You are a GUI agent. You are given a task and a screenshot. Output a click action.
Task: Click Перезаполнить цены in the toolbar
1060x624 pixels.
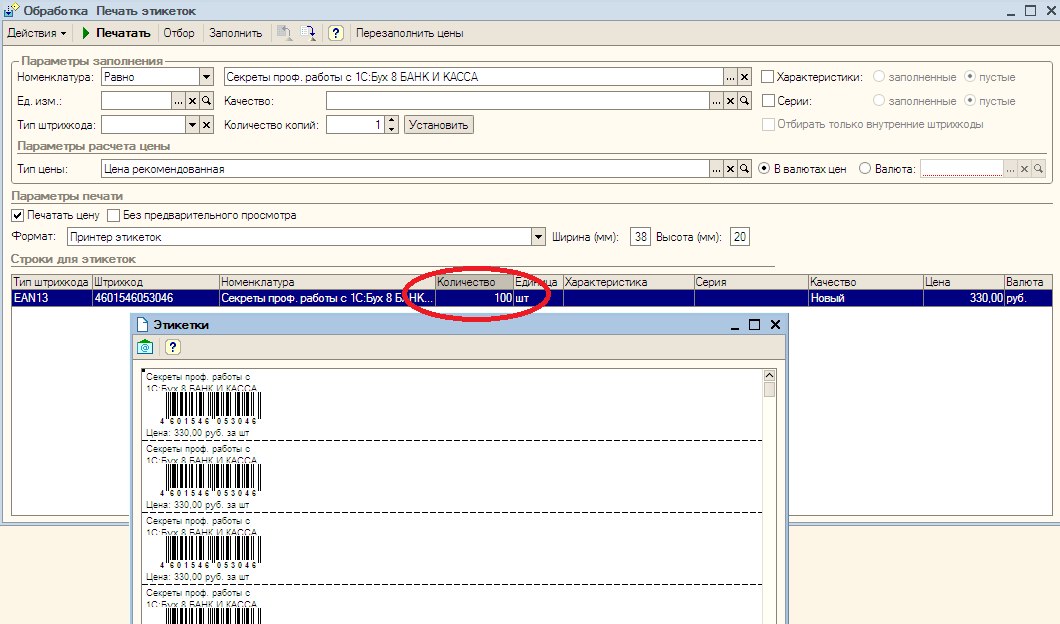(410, 33)
